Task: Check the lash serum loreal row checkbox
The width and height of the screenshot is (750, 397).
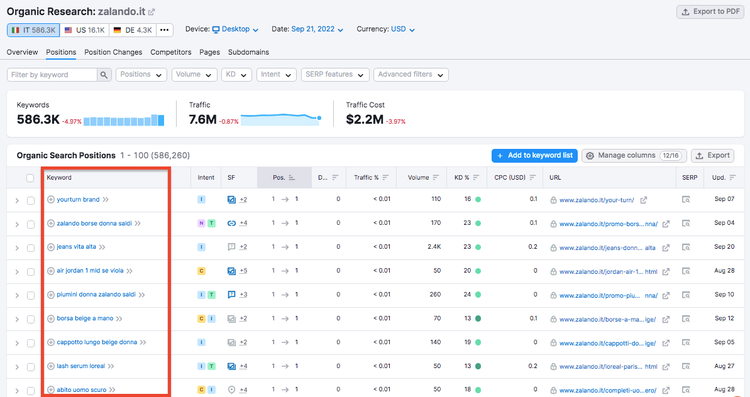Action: point(31,367)
